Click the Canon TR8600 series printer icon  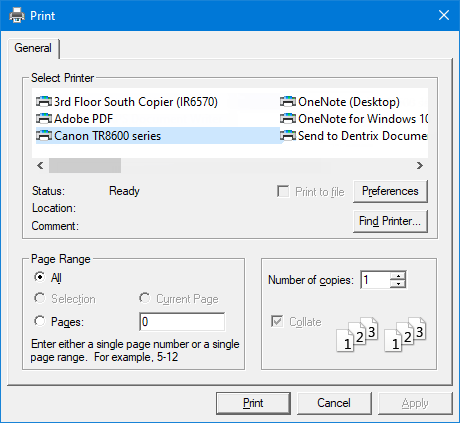[x=44, y=135]
